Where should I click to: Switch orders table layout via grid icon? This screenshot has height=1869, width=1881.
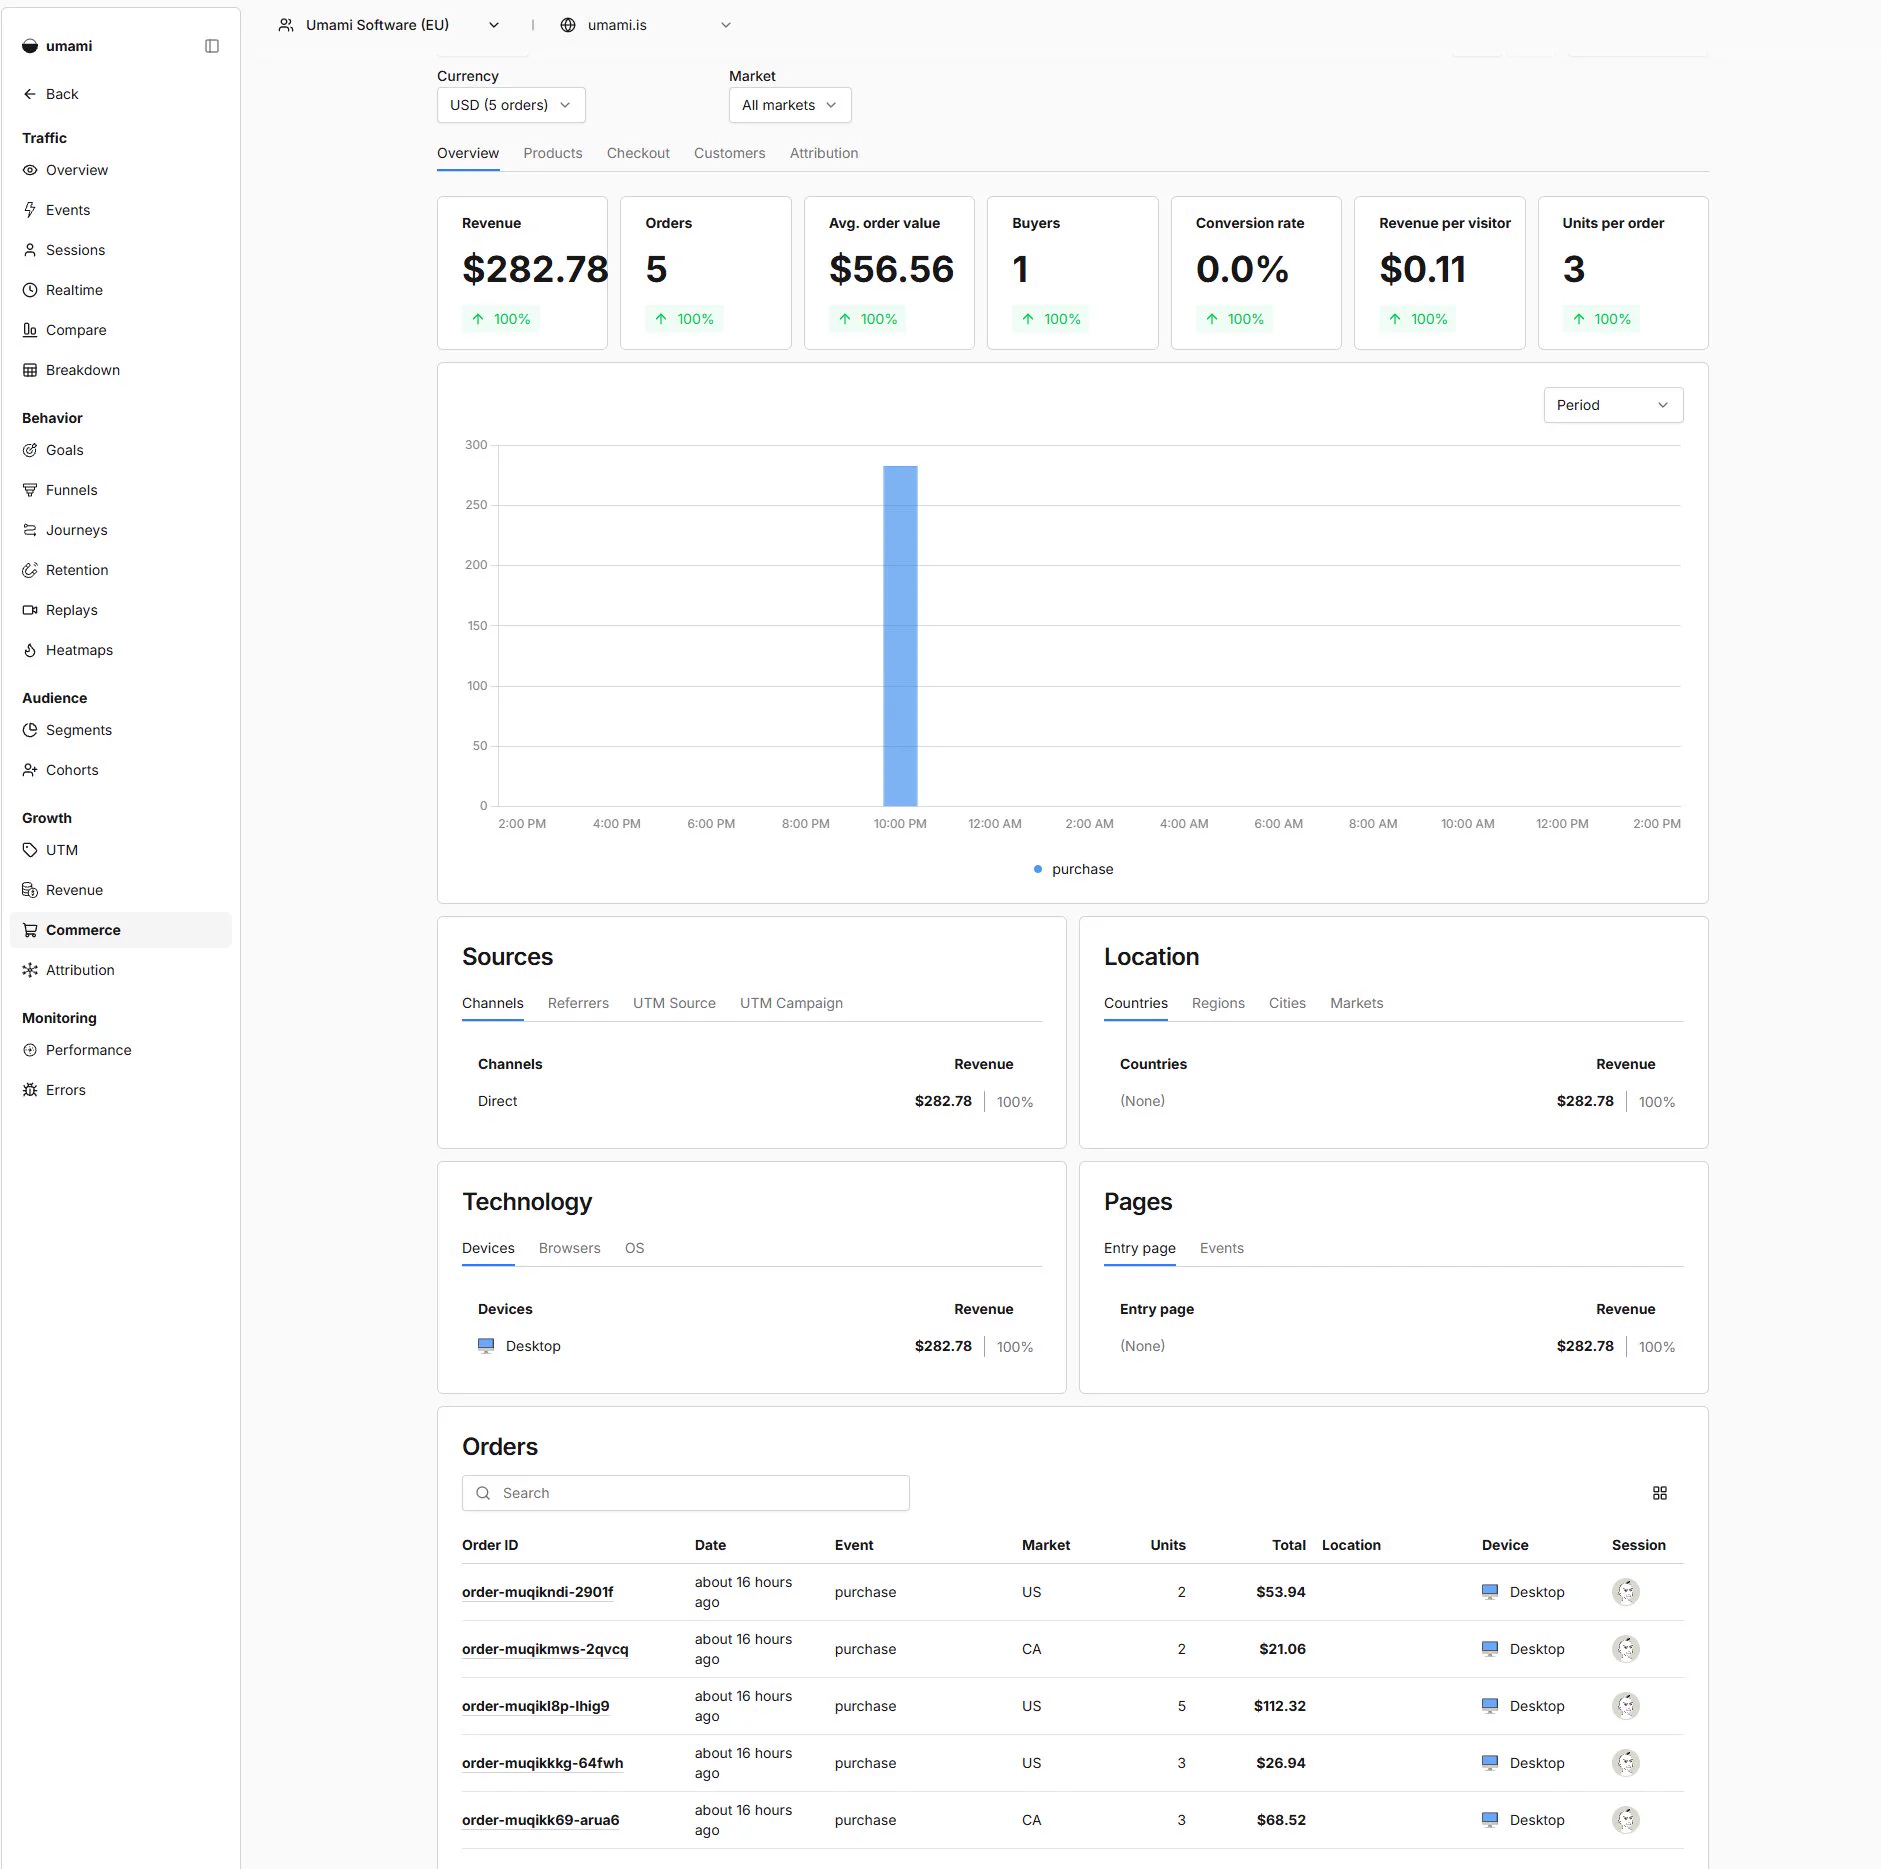coord(1660,1493)
